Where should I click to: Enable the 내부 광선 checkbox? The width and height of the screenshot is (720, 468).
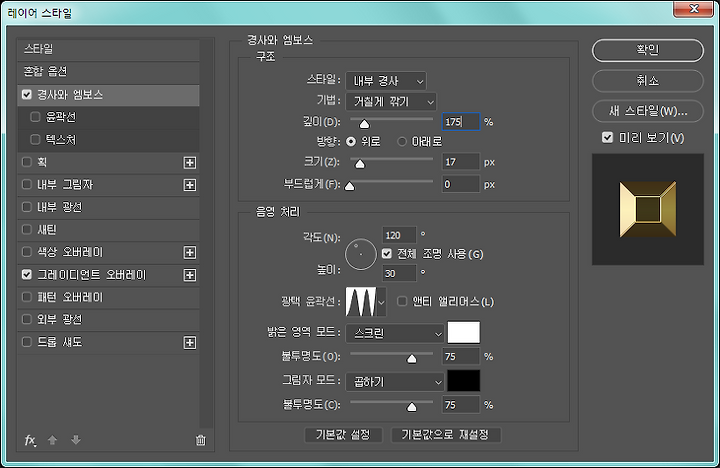[27, 207]
